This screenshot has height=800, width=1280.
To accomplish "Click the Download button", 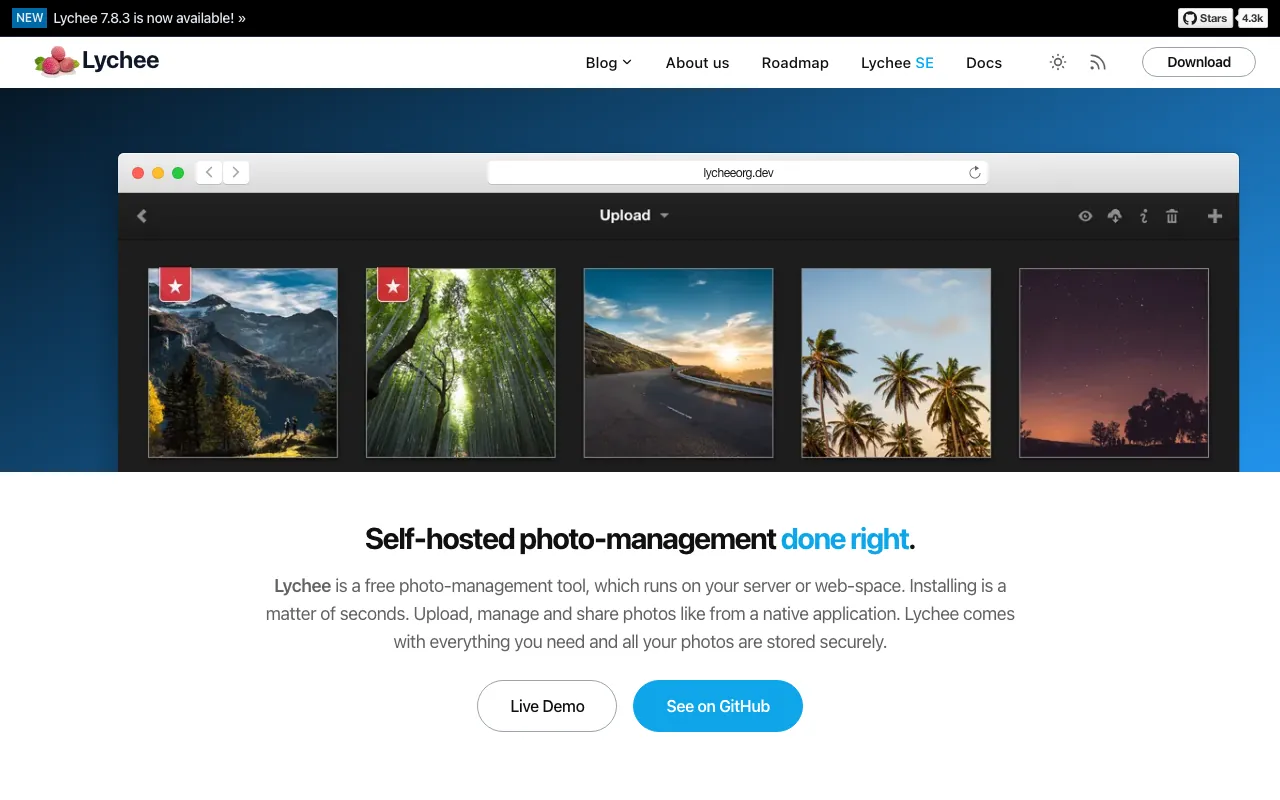I will point(1199,62).
